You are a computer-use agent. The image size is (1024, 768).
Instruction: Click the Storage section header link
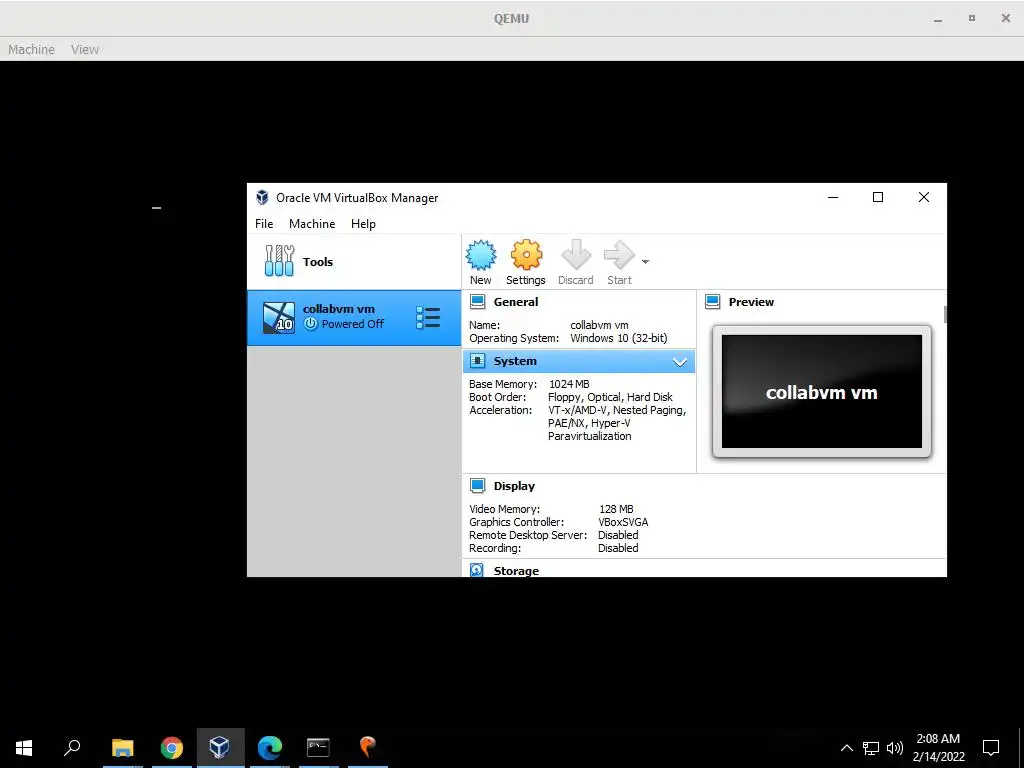click(516, 571)
